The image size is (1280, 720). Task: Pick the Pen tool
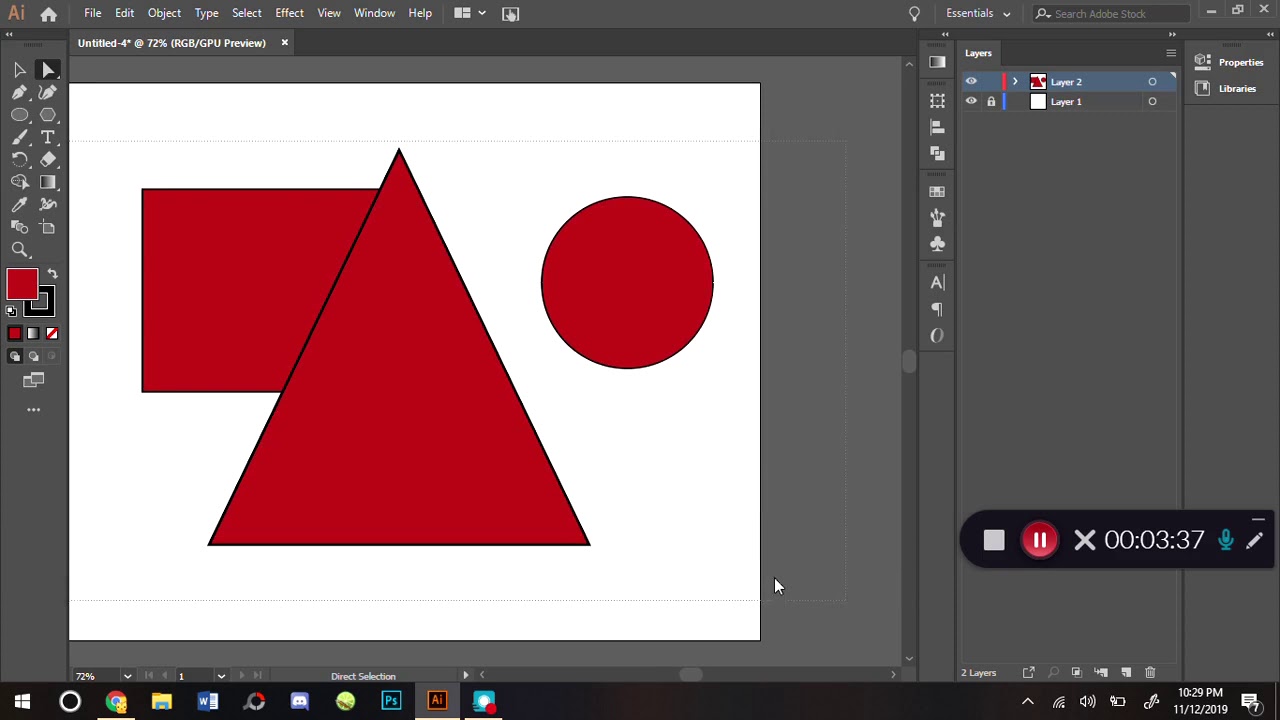(x=19, y=92)
